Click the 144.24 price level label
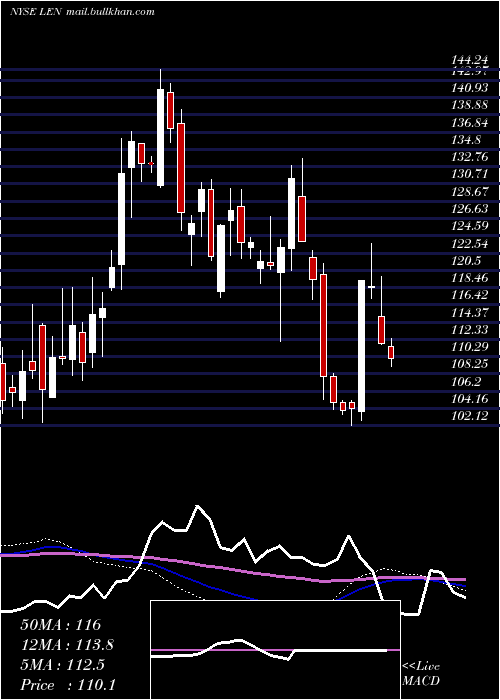Image resolution: width=500 pixels, height=700 pixels. (469, 61)
